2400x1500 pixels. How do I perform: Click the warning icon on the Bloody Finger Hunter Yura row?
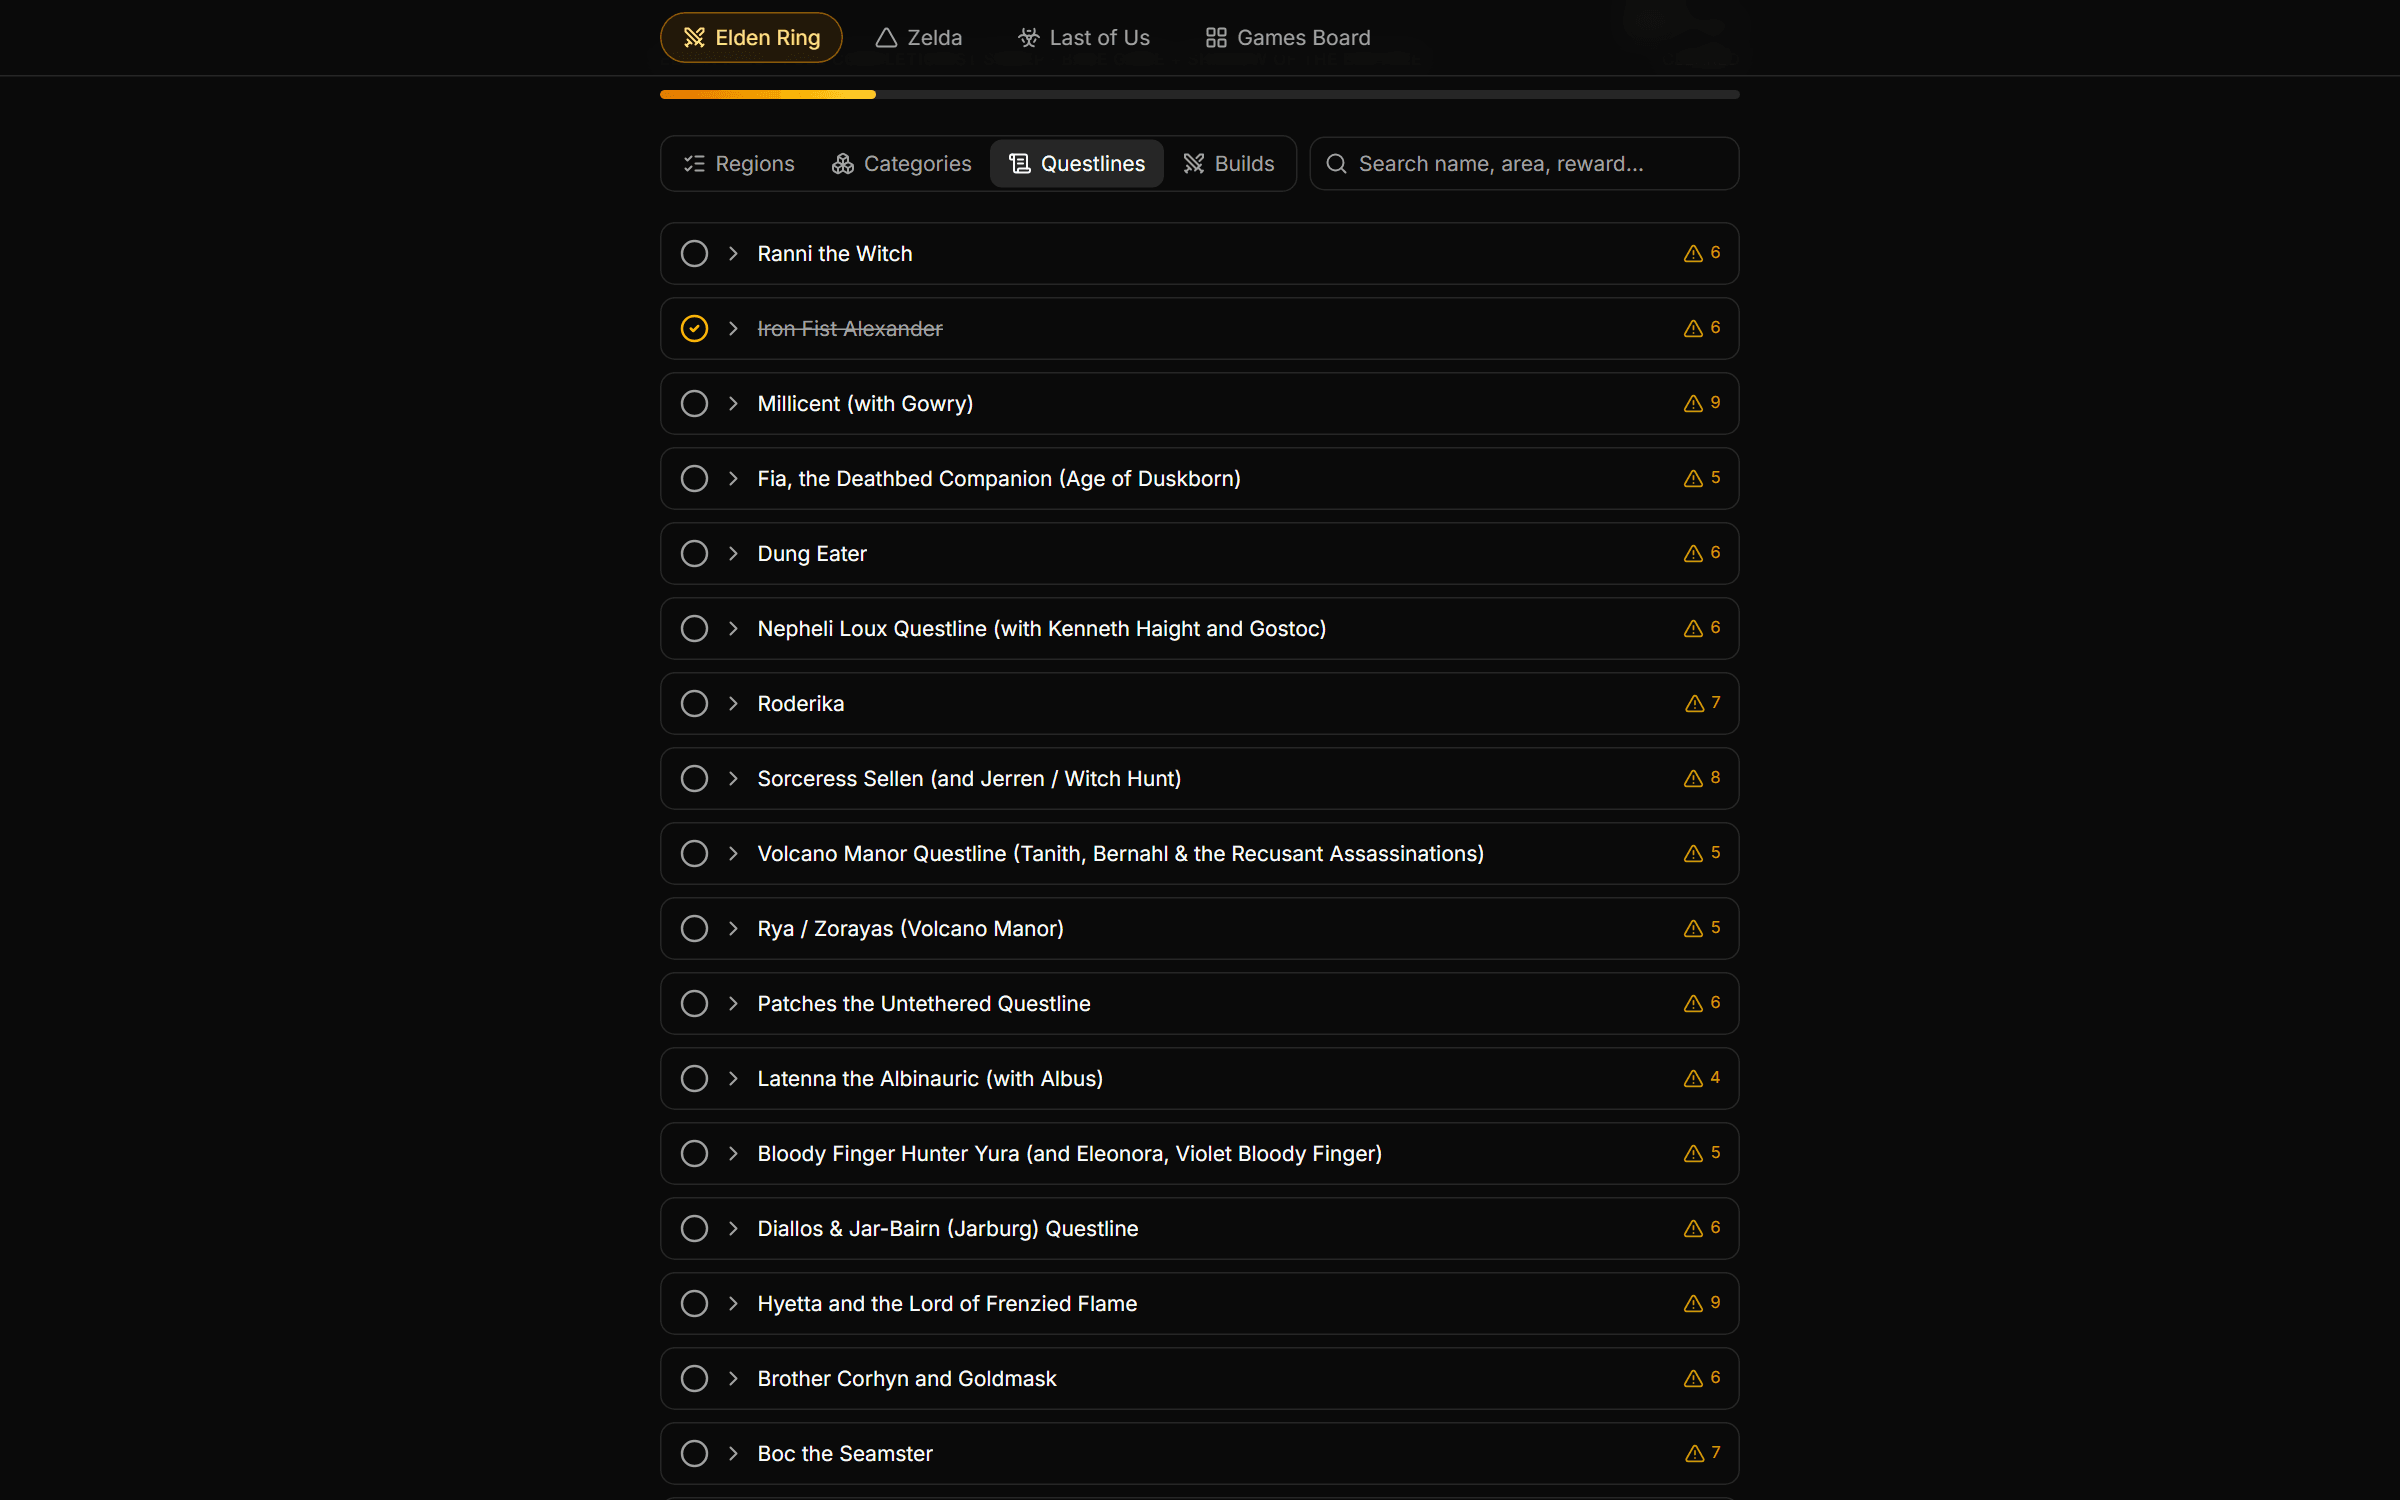click(1693, 1154)
